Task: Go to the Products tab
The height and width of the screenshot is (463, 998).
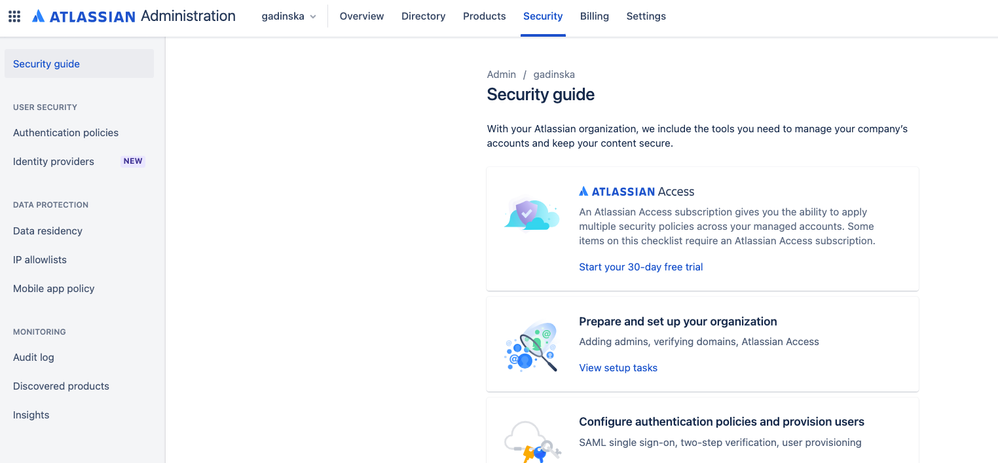Action: click(x=484, y=17)
